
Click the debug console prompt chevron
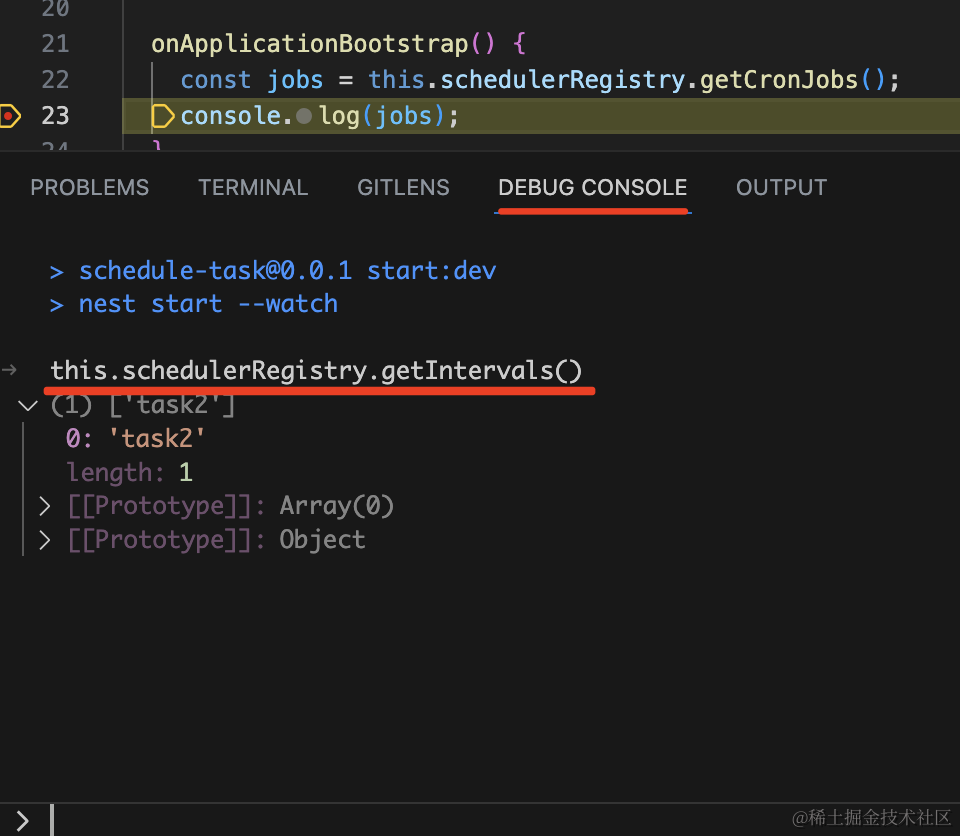coord(22,821)
